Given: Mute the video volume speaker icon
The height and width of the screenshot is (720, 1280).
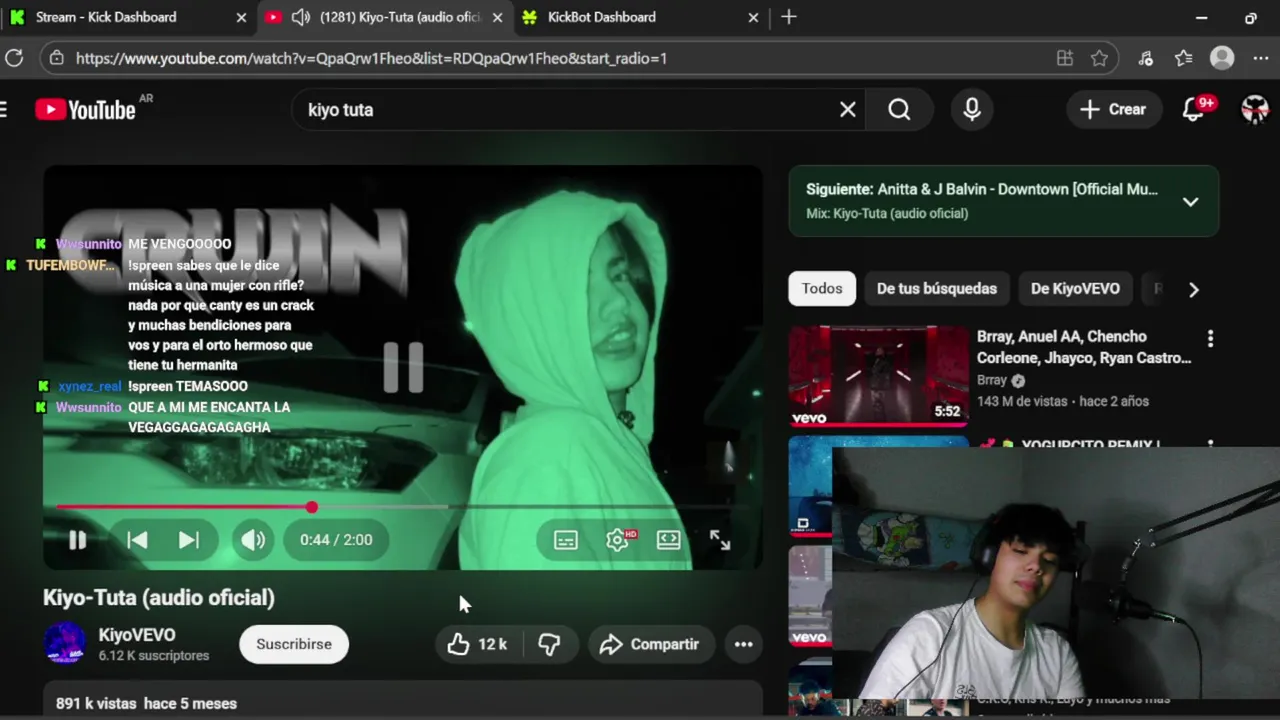Looking at the screenshot, I should (x=252, y=540).
